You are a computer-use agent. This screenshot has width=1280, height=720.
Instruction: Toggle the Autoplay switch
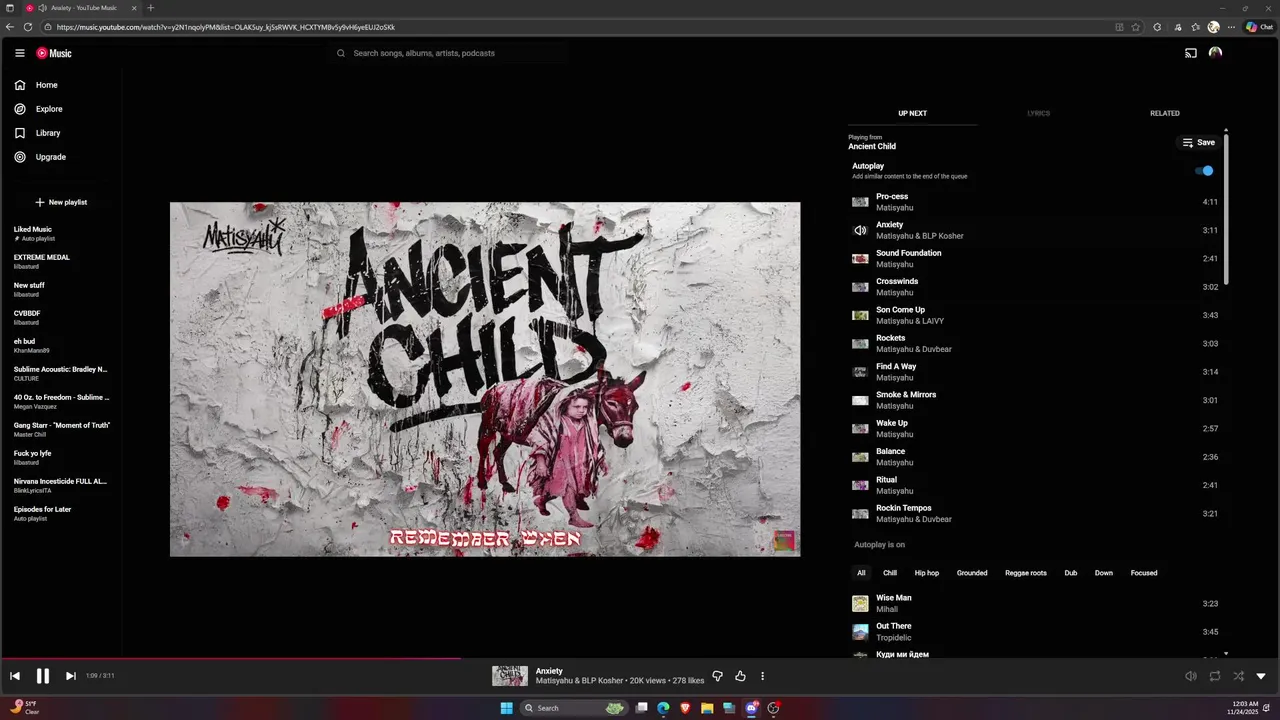[x=1205, y=171]
